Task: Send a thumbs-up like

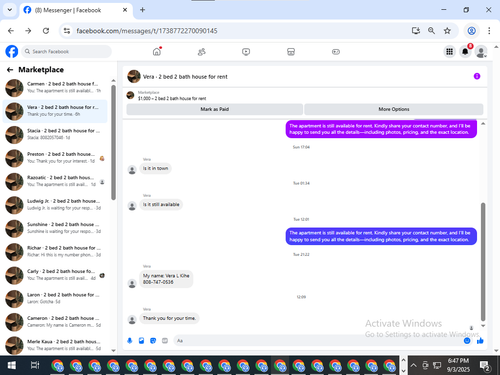Action: pyautogui.click(x=480, y=340)
